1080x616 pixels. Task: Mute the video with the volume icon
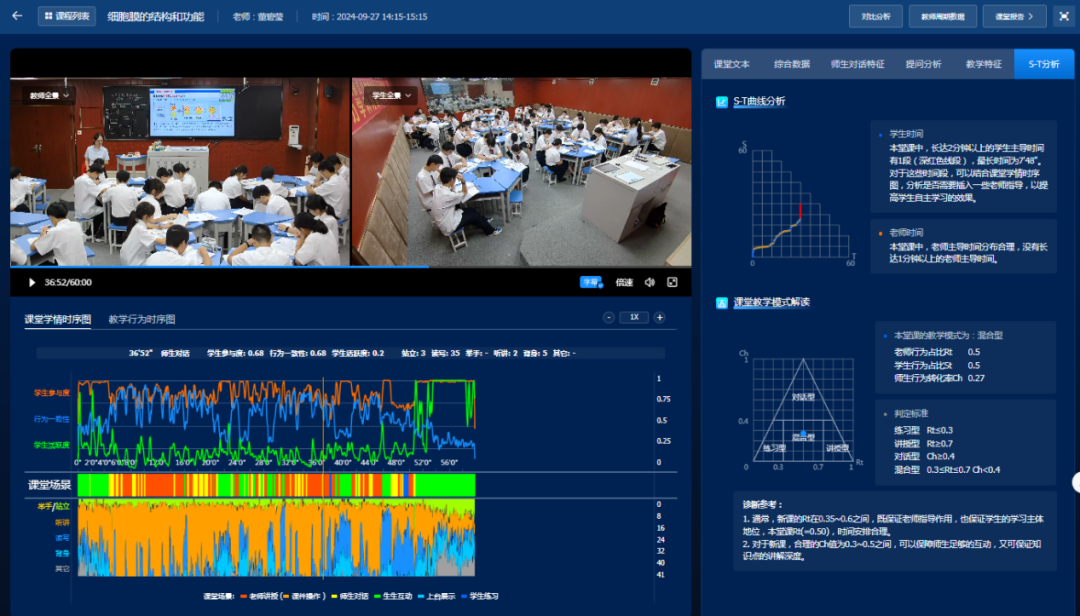click(x=649, y=283)
